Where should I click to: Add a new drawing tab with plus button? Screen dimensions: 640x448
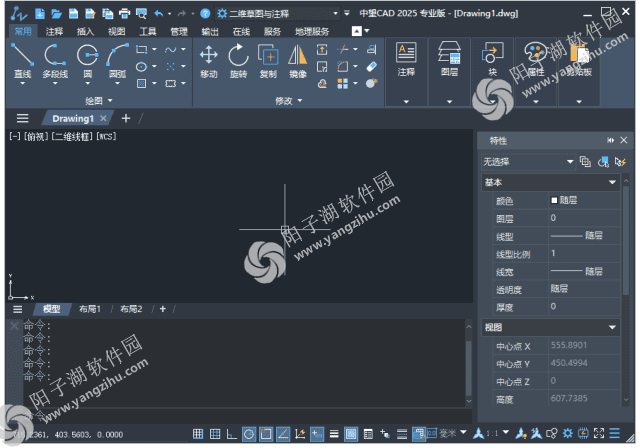coord(126,118)
